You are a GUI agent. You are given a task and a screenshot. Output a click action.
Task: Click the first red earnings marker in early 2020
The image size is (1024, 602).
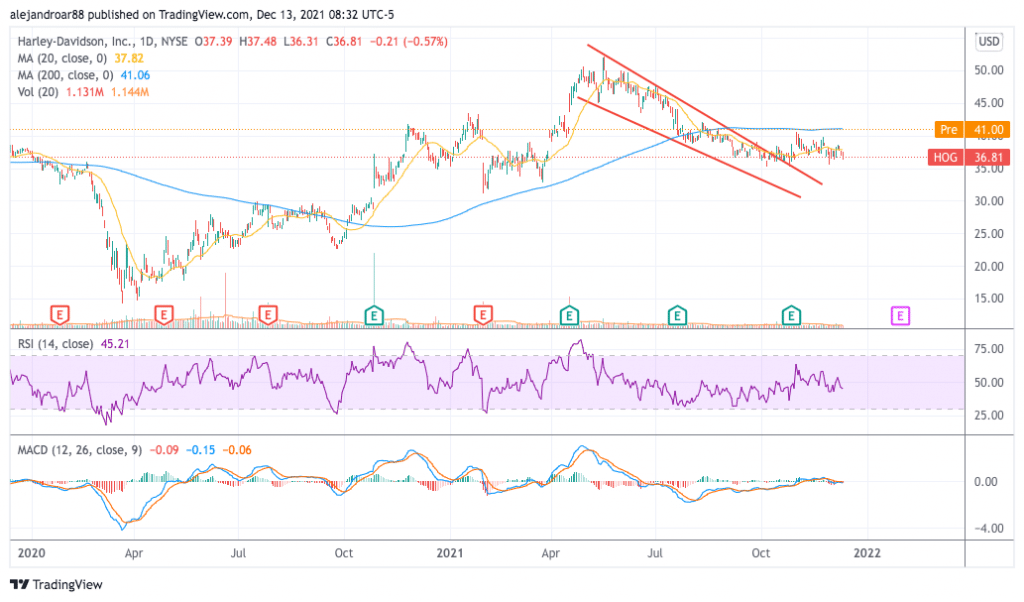[x=59, y=316]
